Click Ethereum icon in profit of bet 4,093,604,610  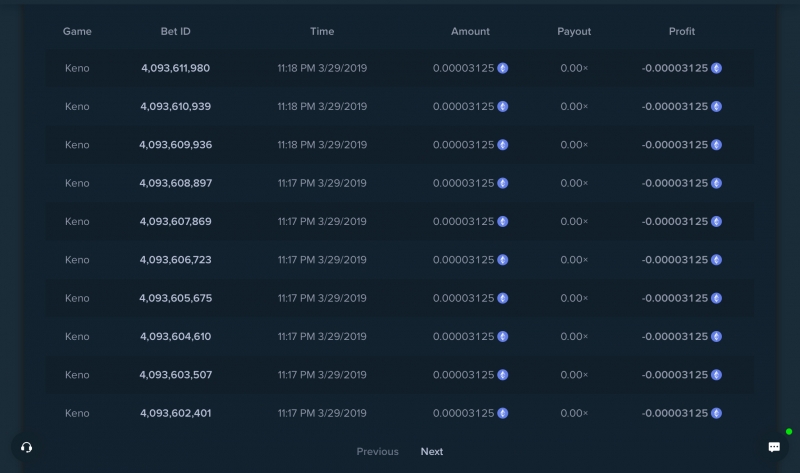point(716,336)
